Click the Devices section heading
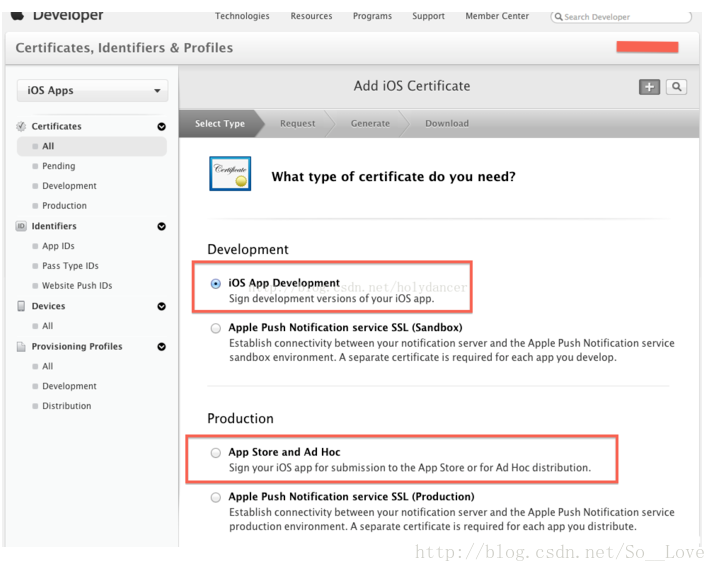Screen dimensions: 716x572 (x=48, y=306)
